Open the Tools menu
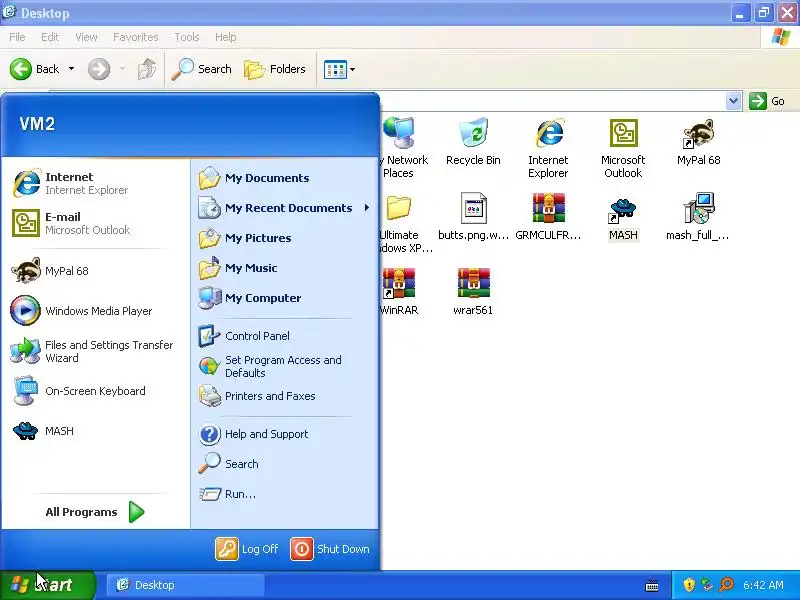 point(187,37)
